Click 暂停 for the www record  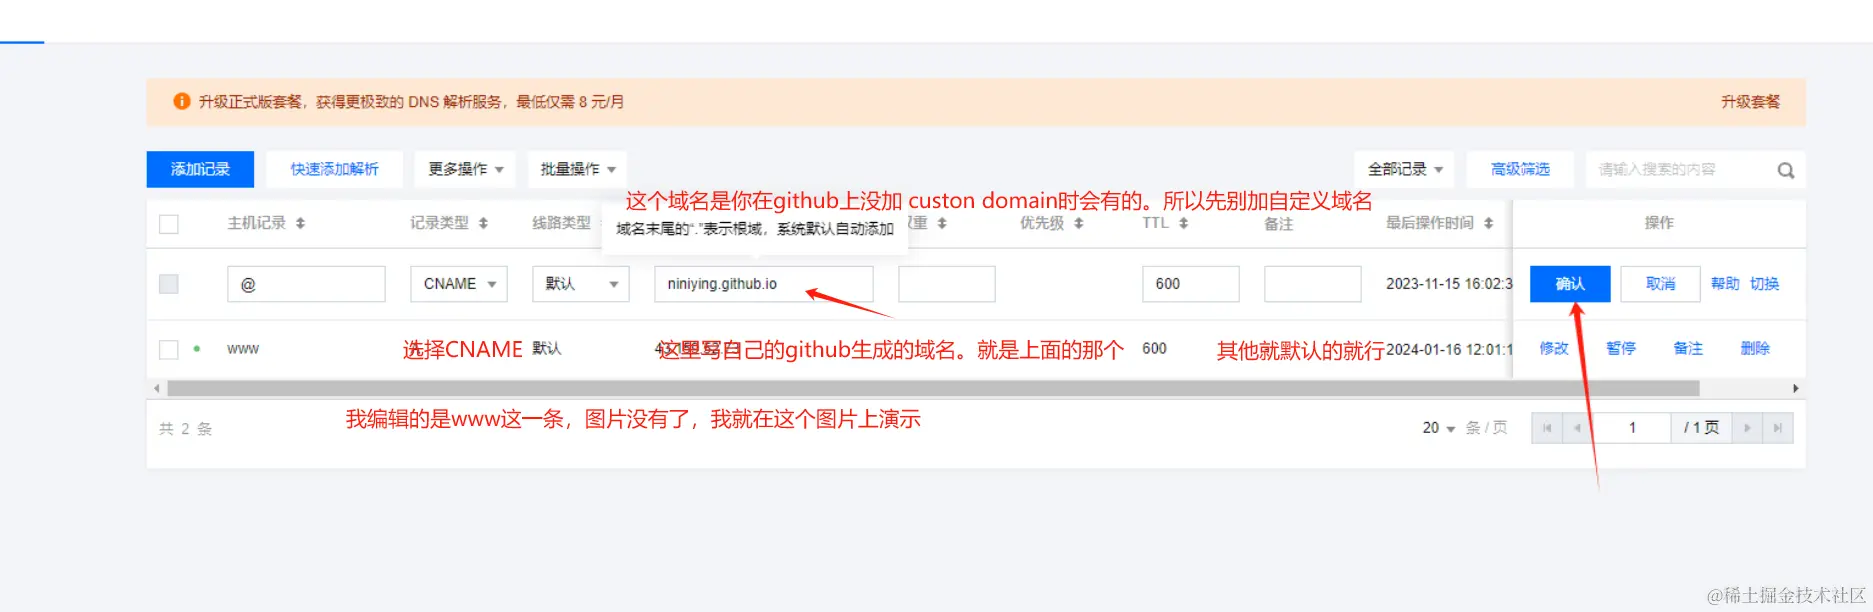(1621, 348)
